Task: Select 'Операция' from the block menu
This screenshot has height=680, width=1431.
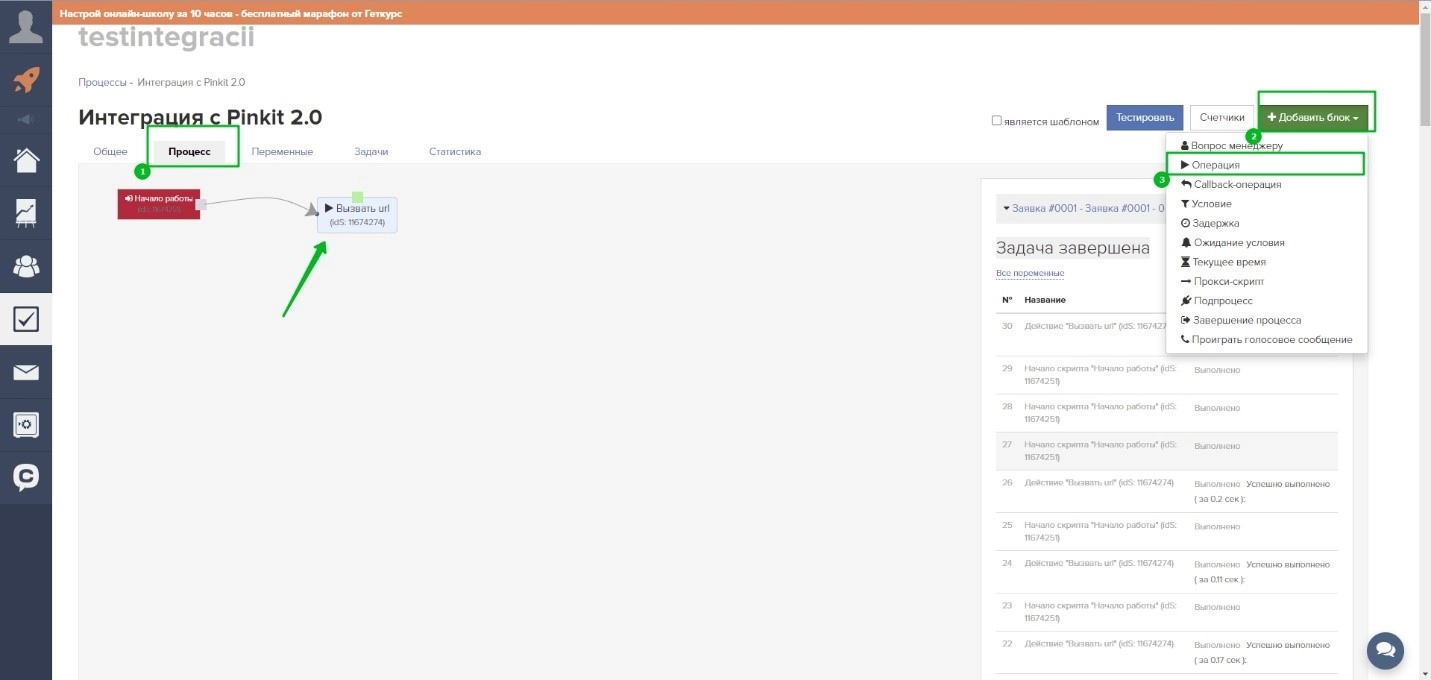Action: [x=1215, y=165]
